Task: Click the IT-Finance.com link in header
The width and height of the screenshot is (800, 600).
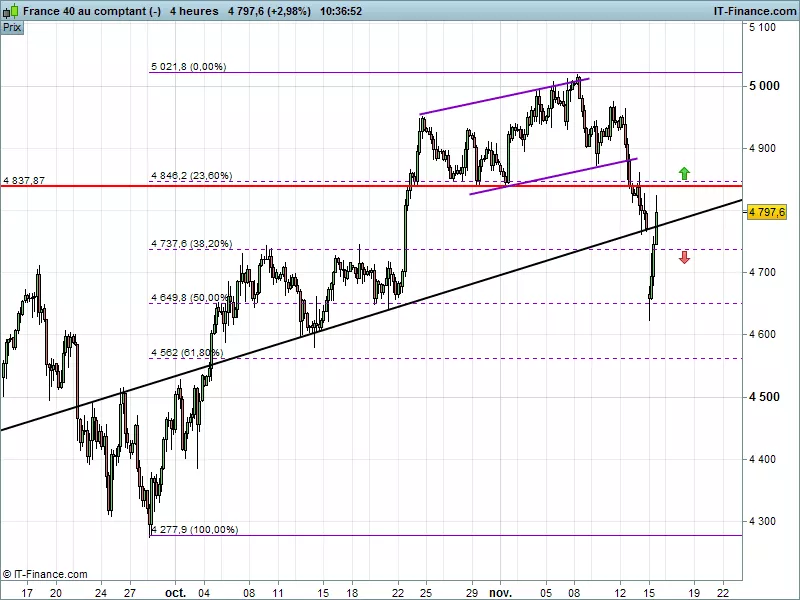Action: 754,11
